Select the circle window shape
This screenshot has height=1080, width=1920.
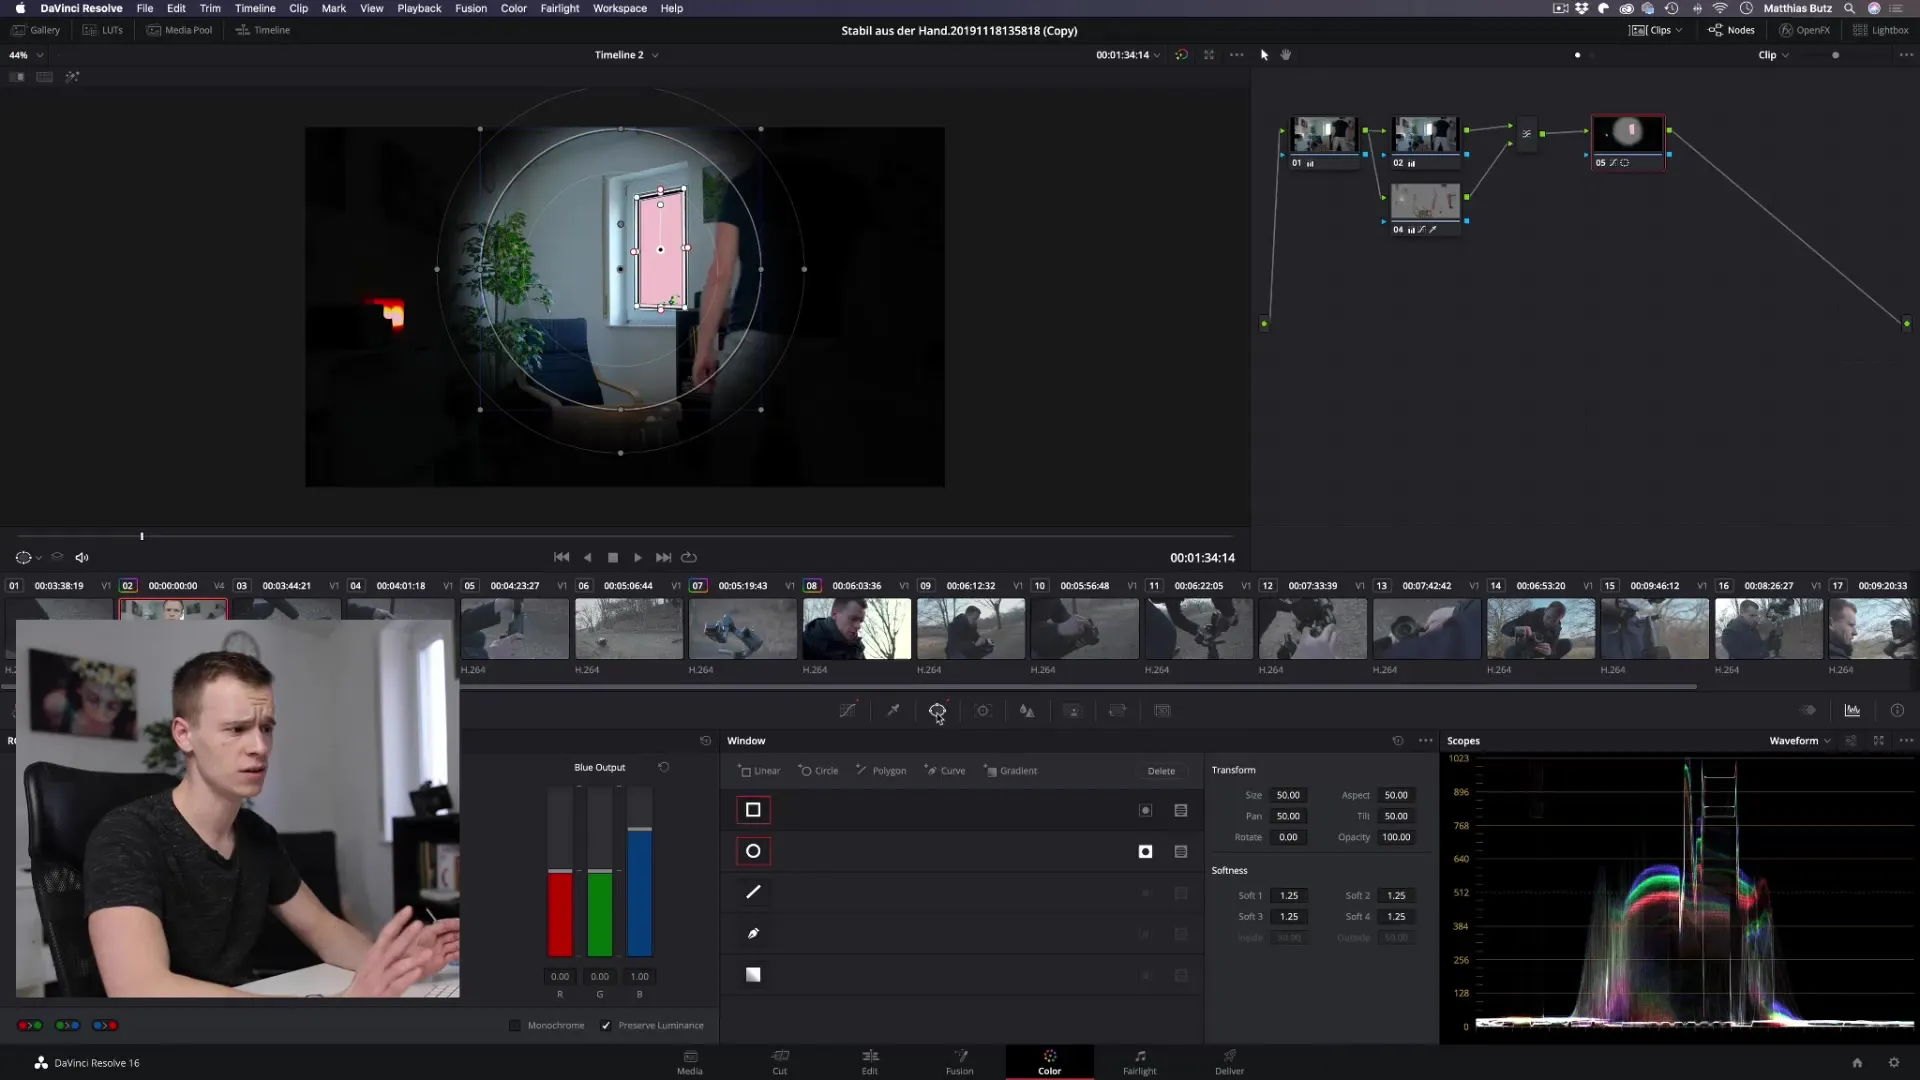tap(753, 851)
